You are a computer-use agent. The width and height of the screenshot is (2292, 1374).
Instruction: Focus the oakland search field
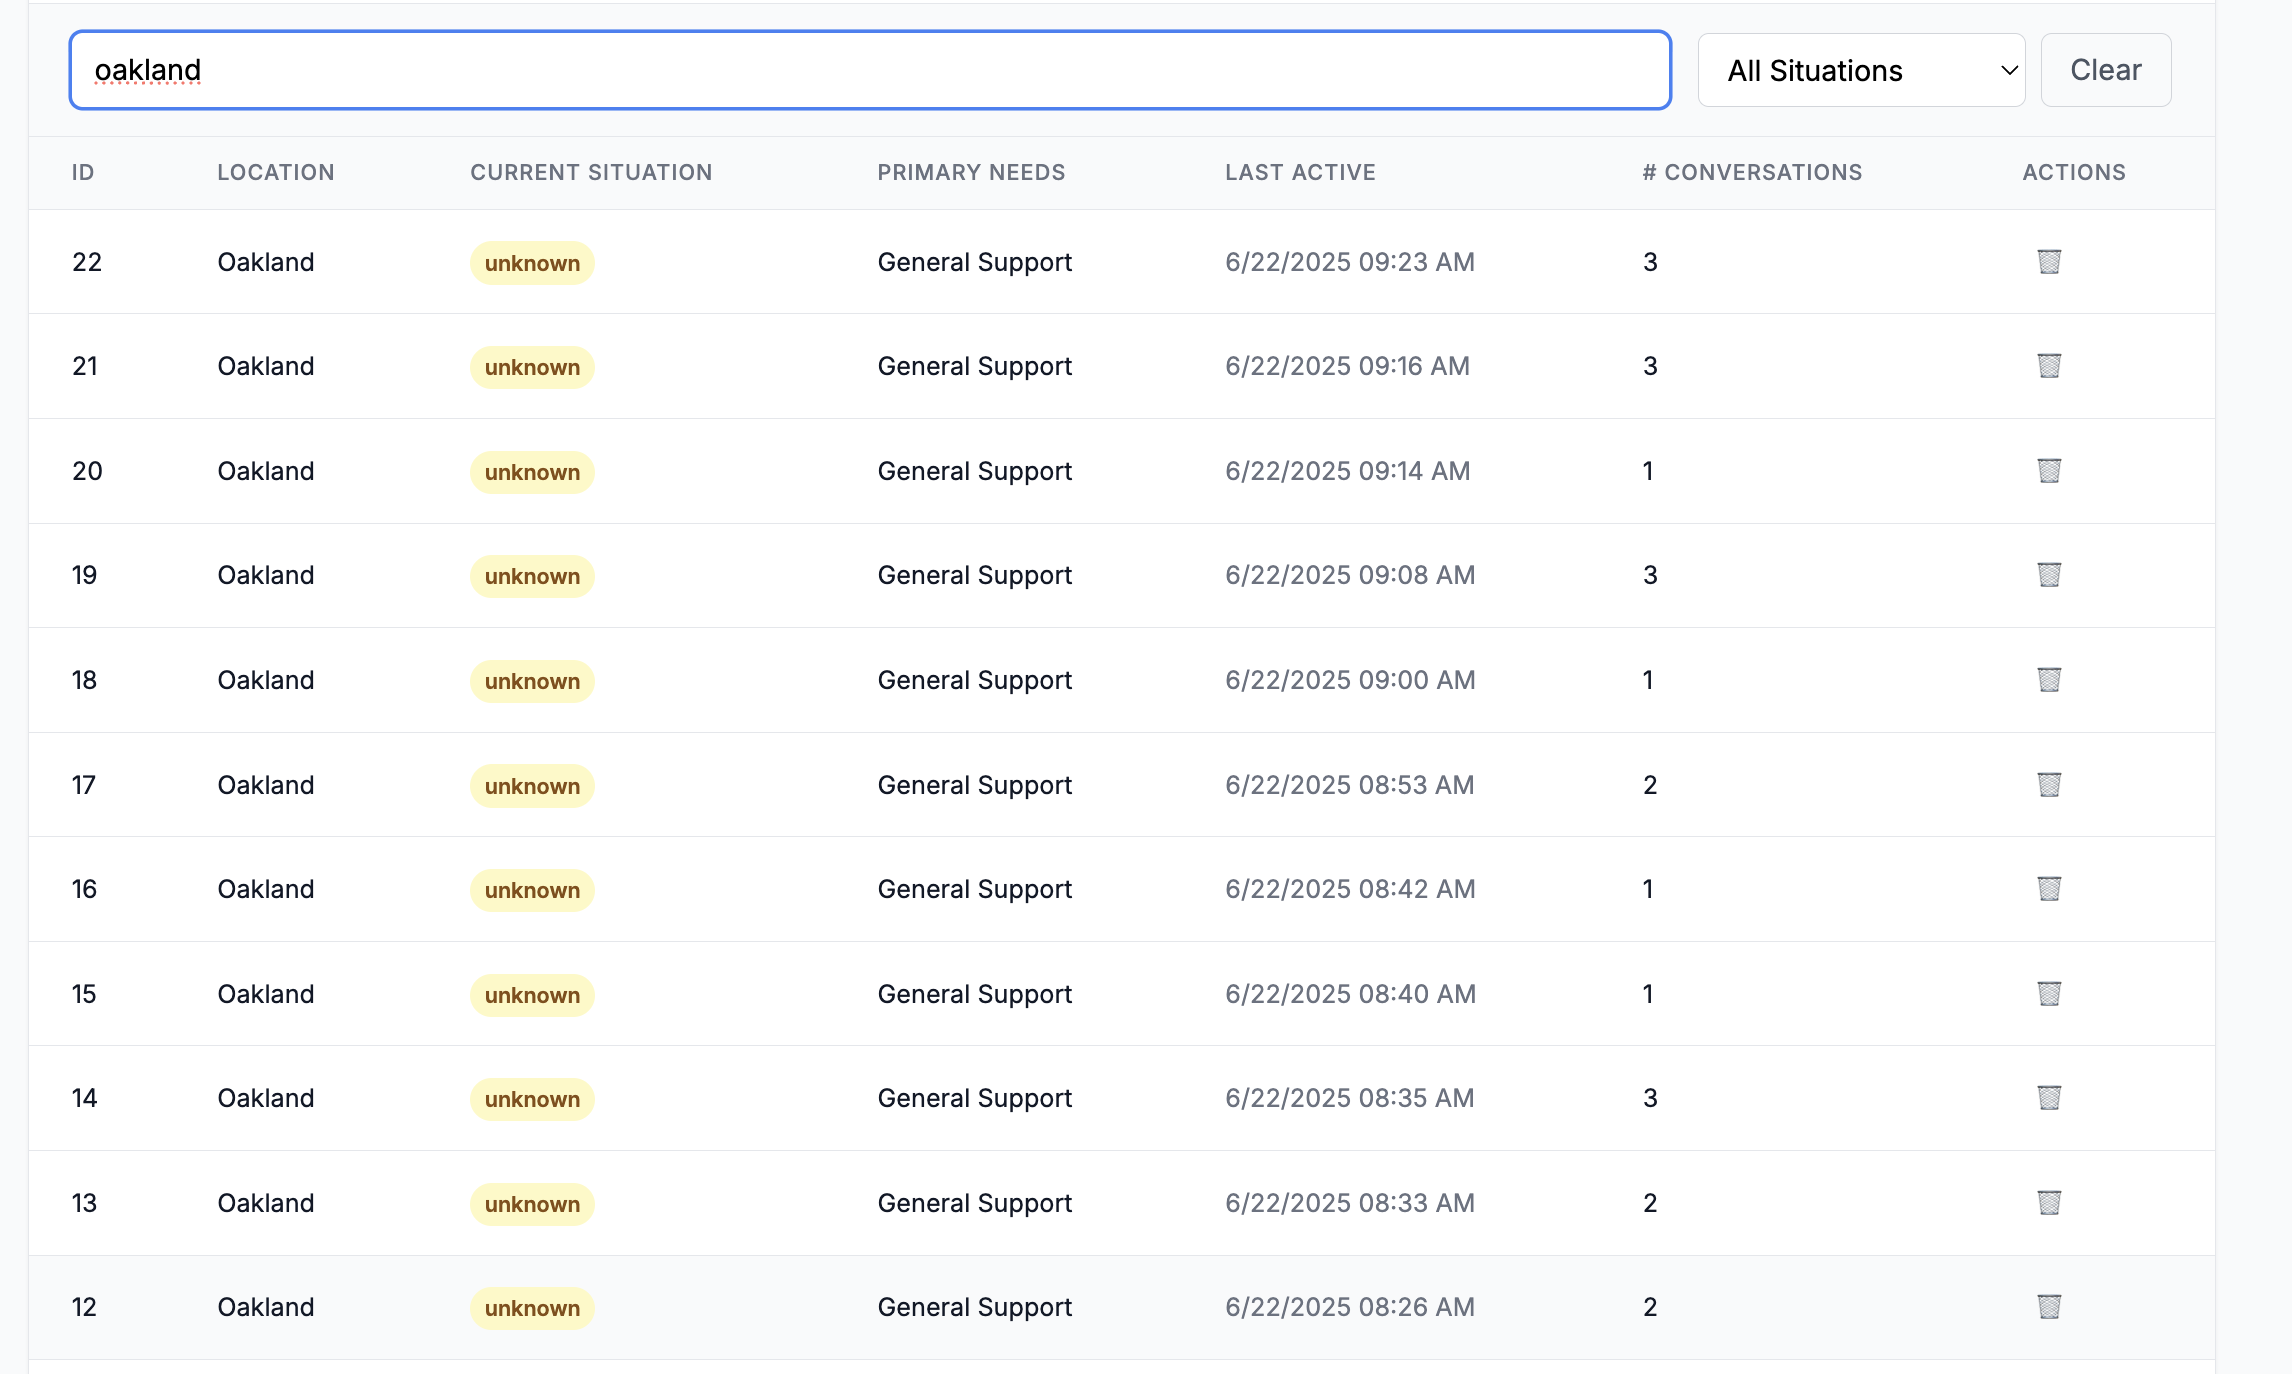[870, 71]
